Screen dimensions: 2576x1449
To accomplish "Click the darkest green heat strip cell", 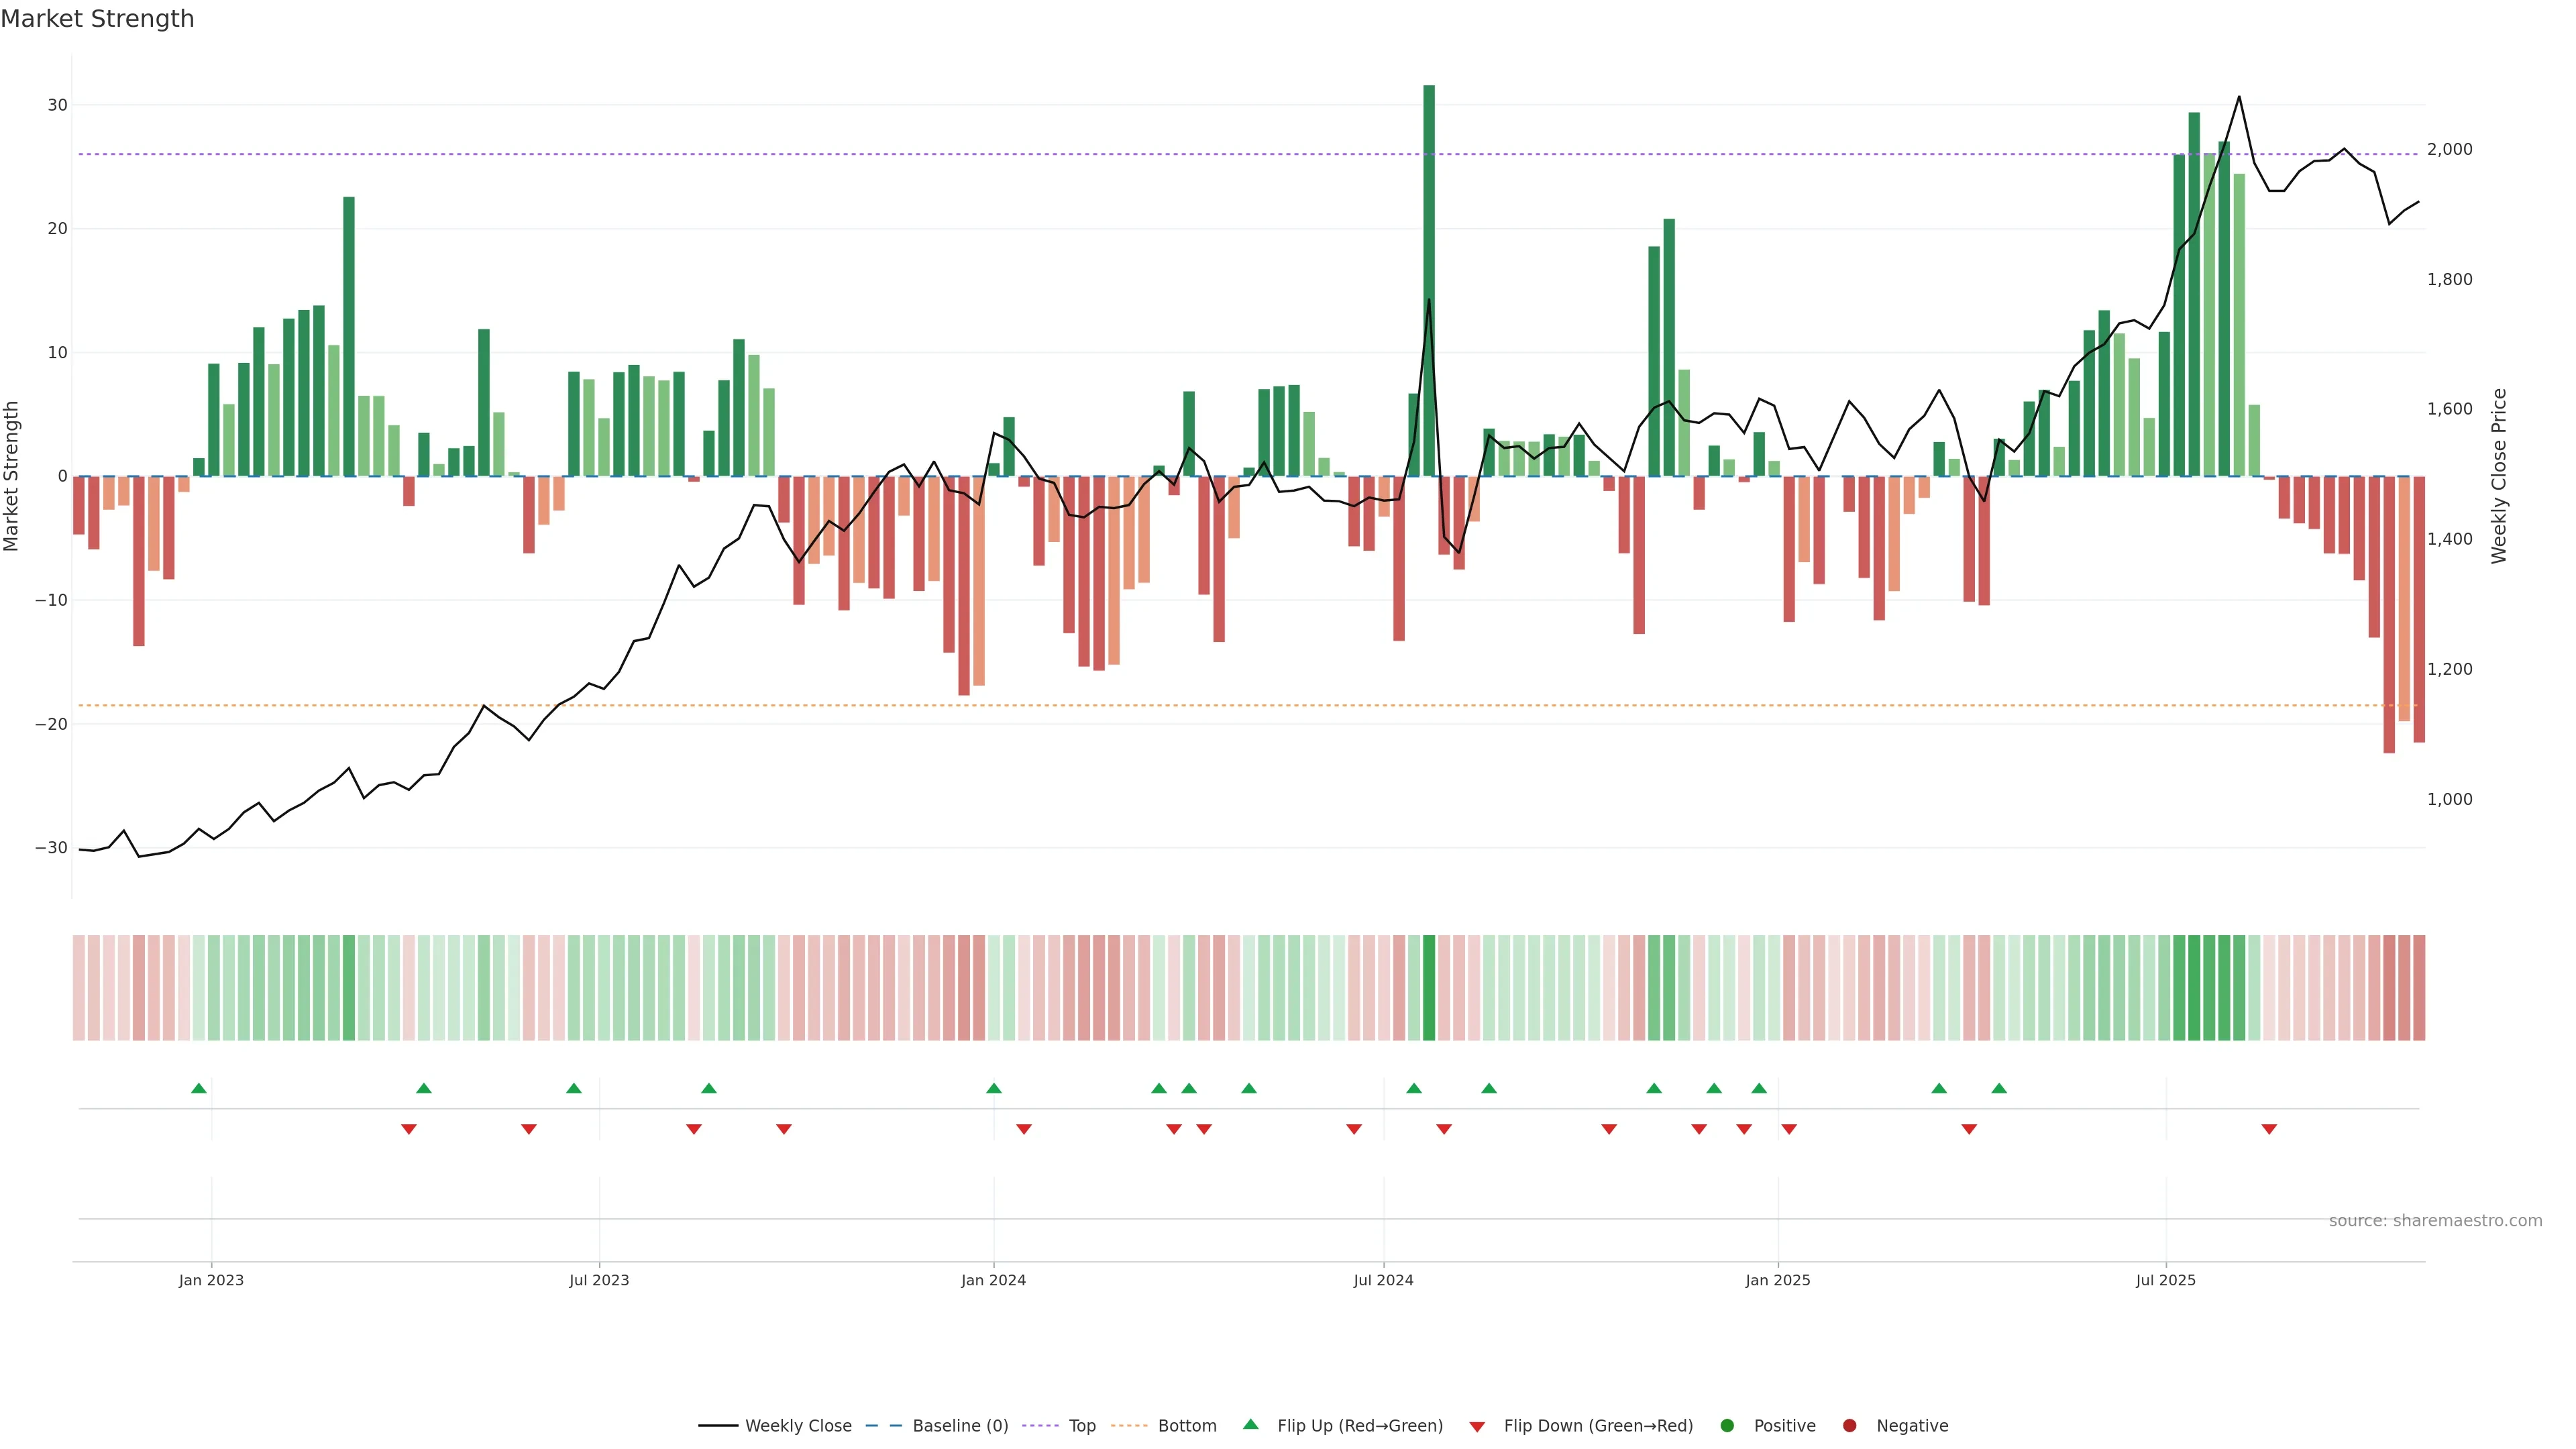I will [x=1429, y=988].
